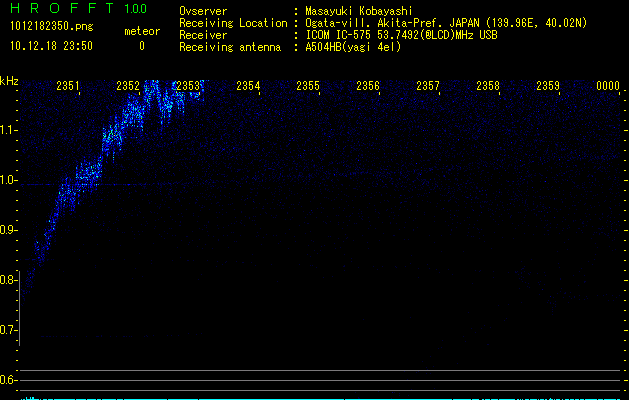Click the 0.6 kHz axis label
The image size is (629, 400).
click(8, 380)
